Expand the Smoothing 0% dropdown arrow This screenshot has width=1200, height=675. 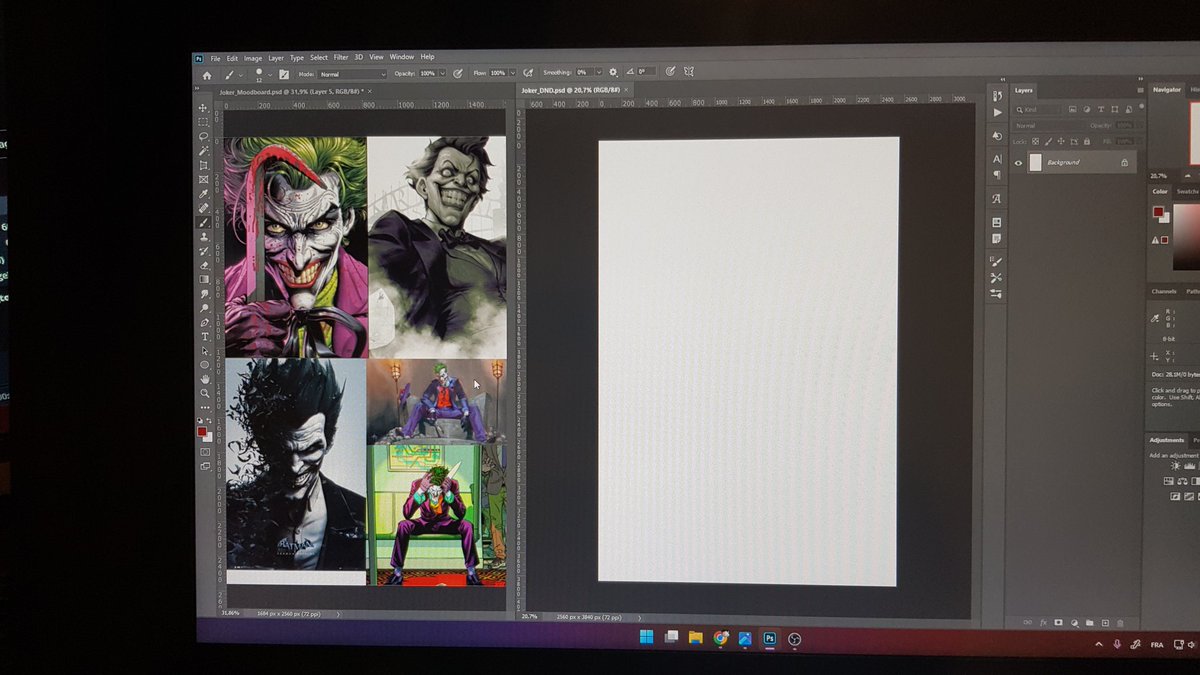click(599, 72)
